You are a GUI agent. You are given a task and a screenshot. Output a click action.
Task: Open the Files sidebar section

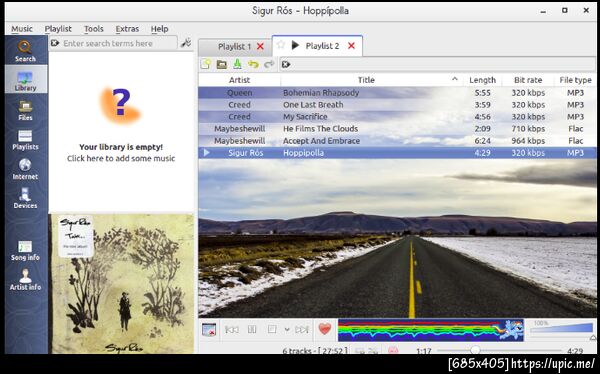(x=25, y=110)
